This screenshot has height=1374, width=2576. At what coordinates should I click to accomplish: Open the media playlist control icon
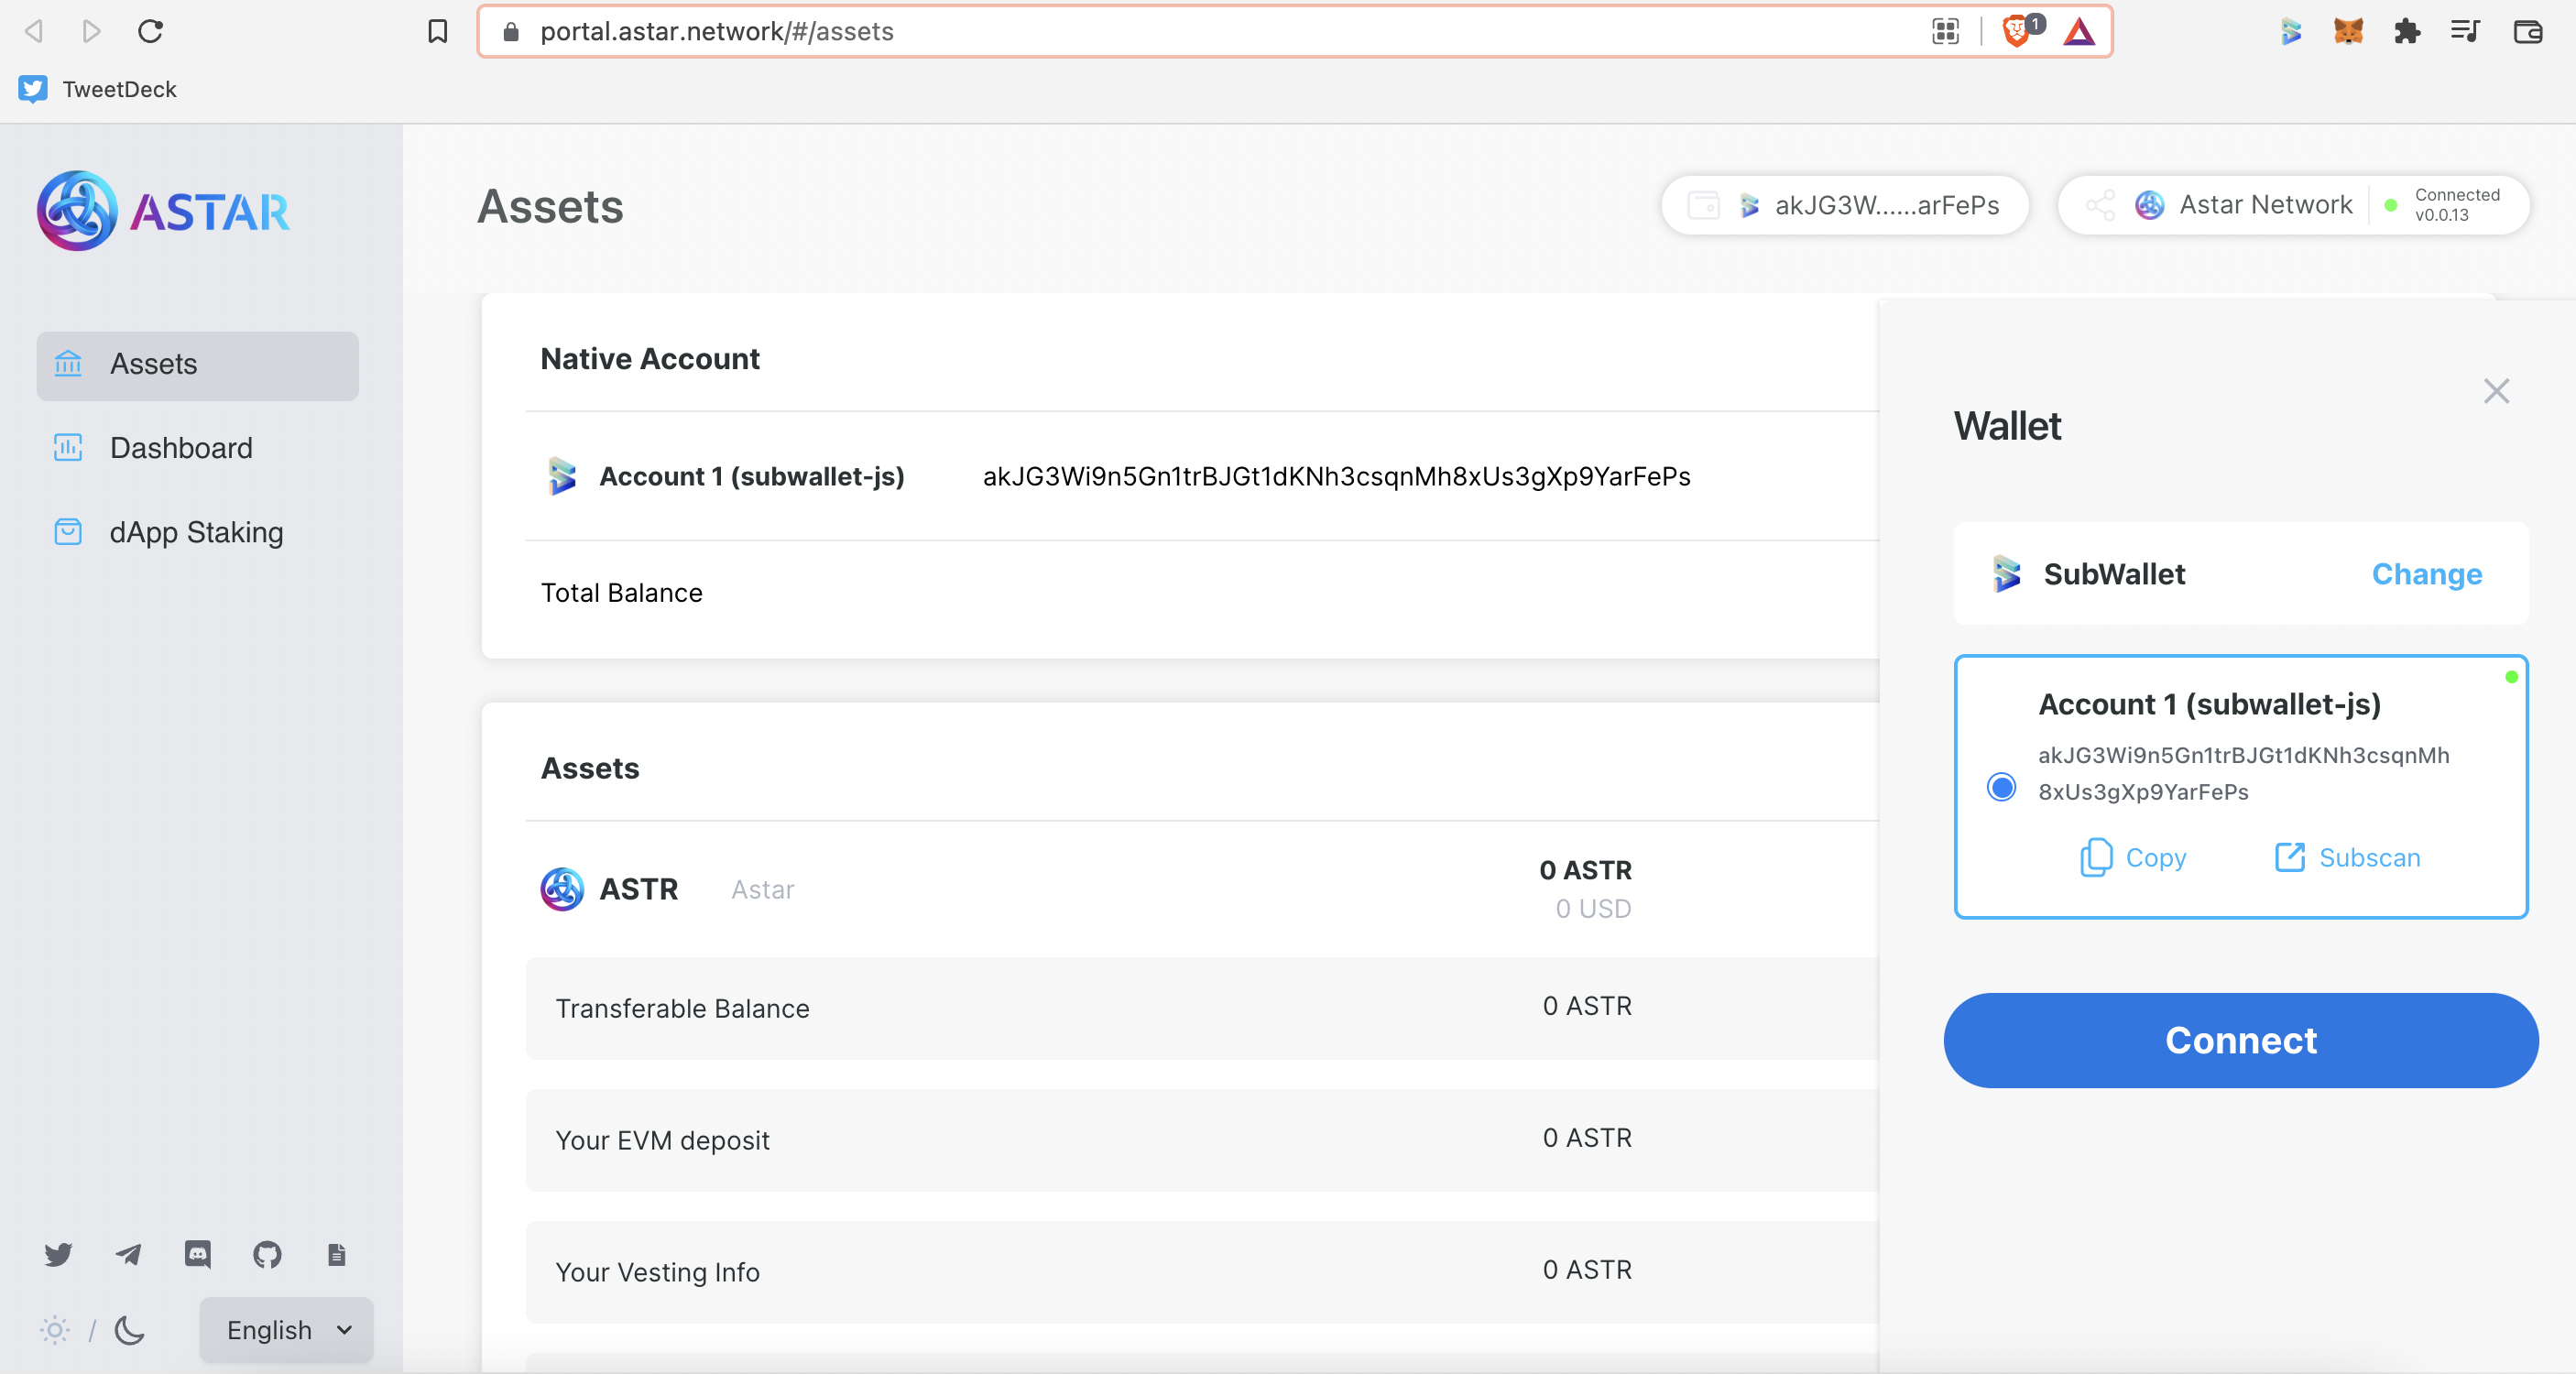pyautogui.click(x=2465, y=31)
